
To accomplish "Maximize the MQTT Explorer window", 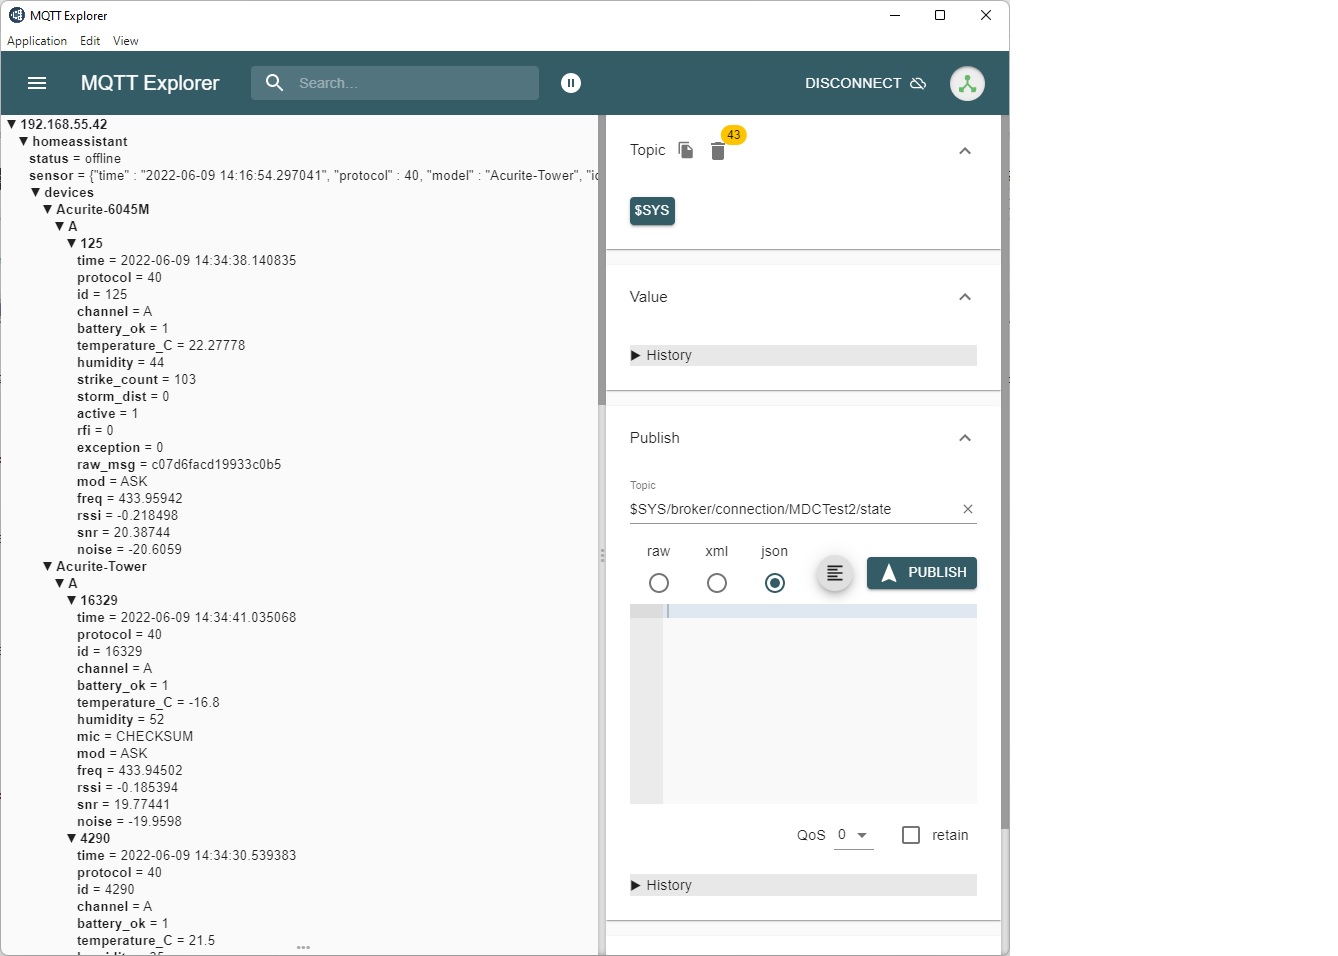I will (940, 15).
